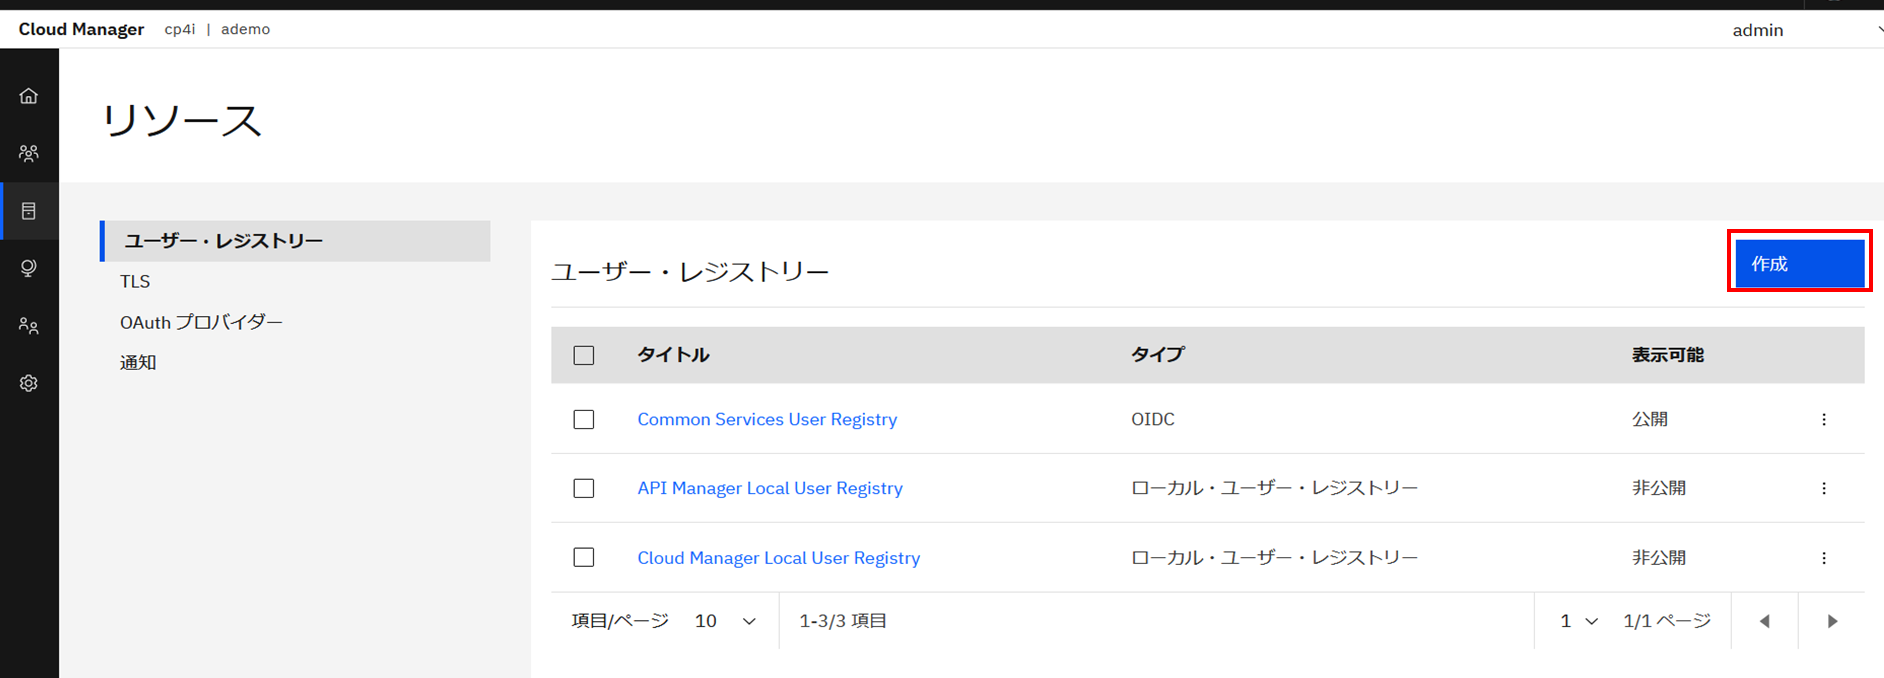Click the 1-3/3 項目 count text
The height and width of the screenshot is (678, 1884).
coord(843,621)
